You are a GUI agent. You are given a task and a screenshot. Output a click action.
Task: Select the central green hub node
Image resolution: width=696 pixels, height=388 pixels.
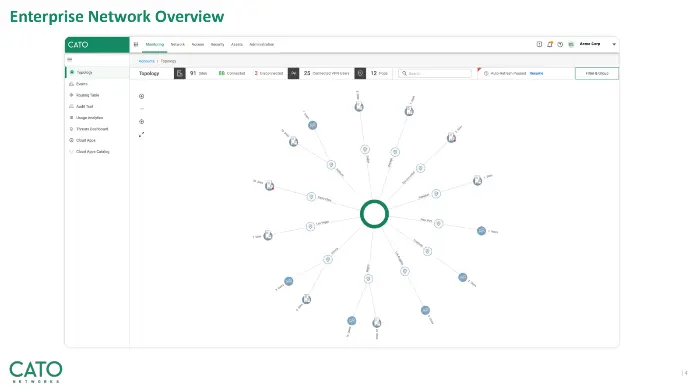(x=374, y=214)
